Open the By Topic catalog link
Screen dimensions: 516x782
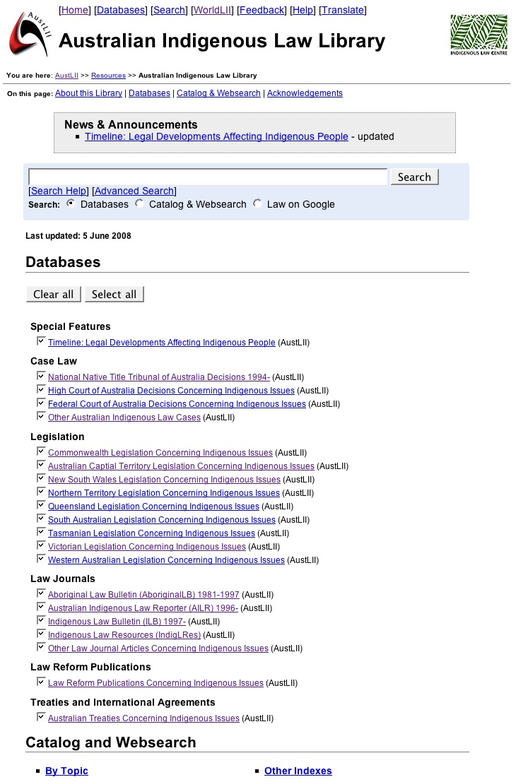point(67,771)
